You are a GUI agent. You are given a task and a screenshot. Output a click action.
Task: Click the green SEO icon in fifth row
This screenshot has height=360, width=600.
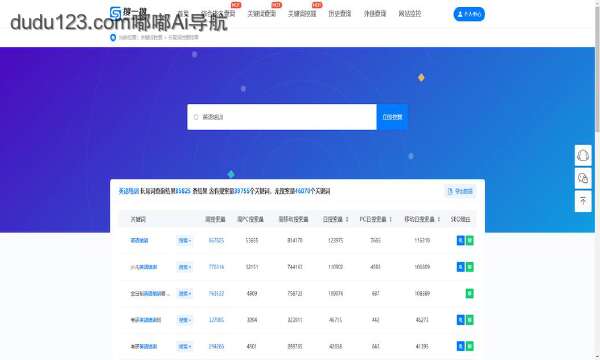pyautogui.click(x=470, y=346)
